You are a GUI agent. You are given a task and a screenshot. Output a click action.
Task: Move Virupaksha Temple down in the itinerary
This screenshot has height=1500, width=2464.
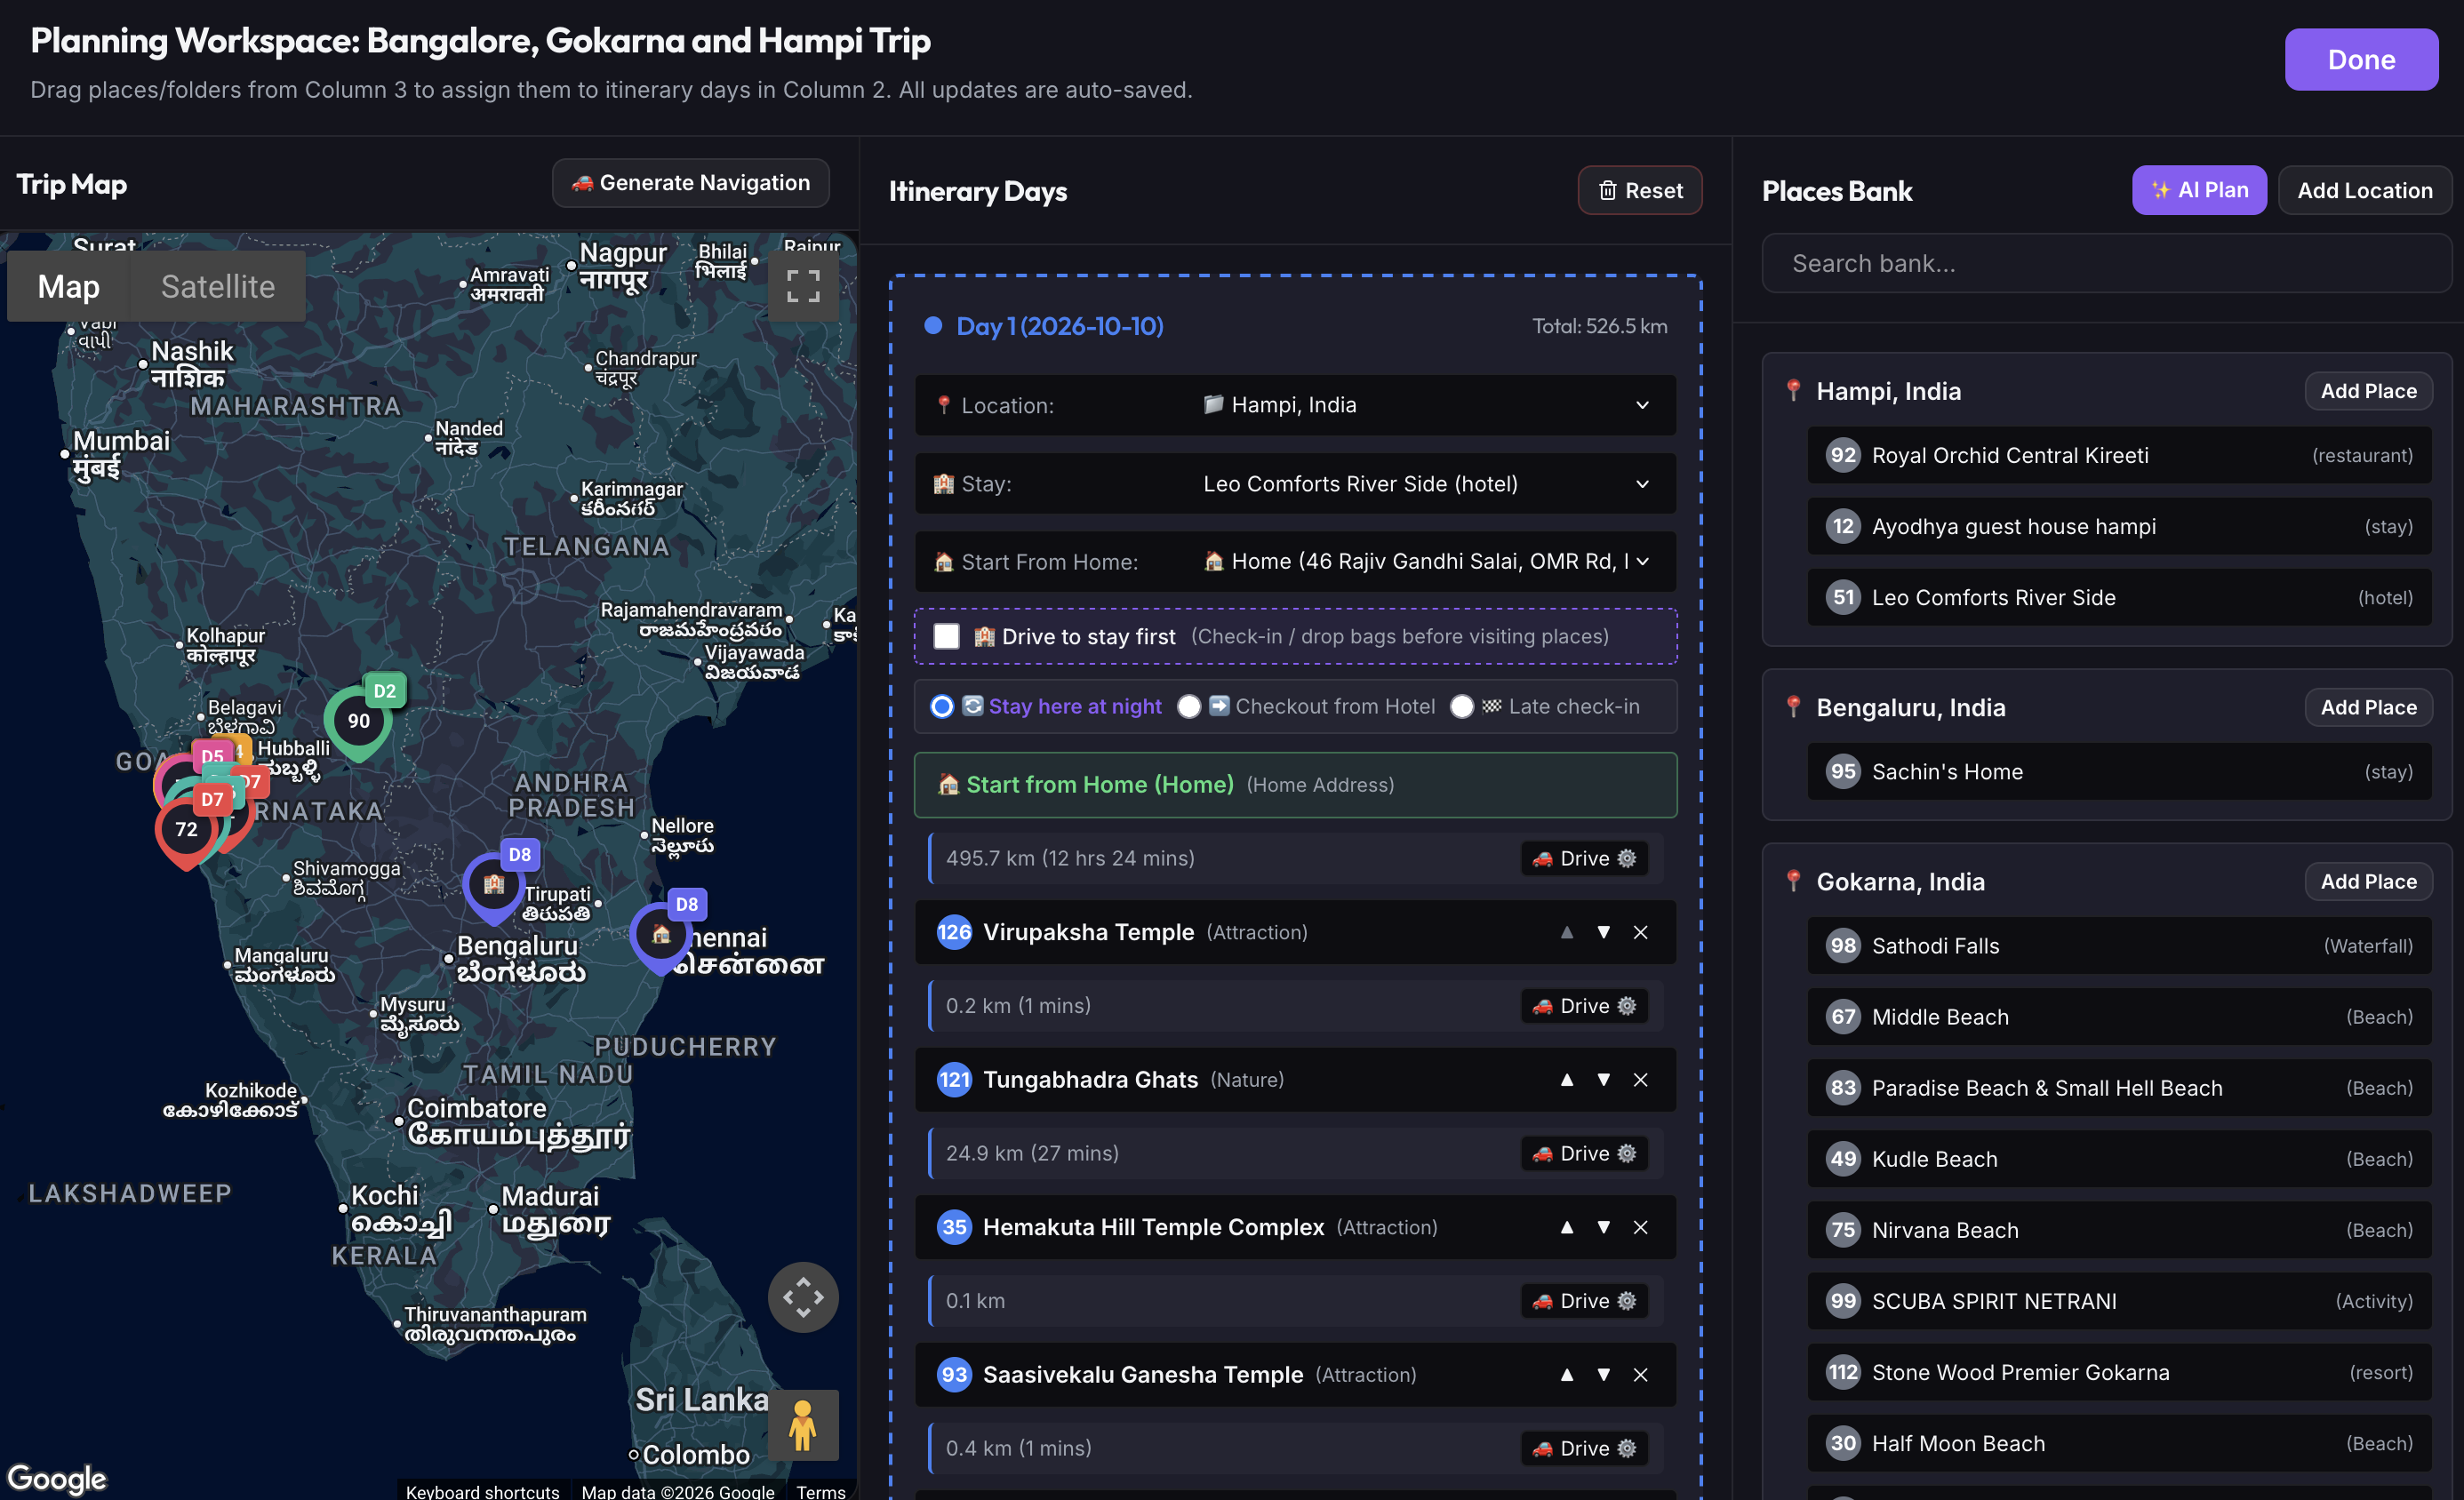click(1603, 932)
